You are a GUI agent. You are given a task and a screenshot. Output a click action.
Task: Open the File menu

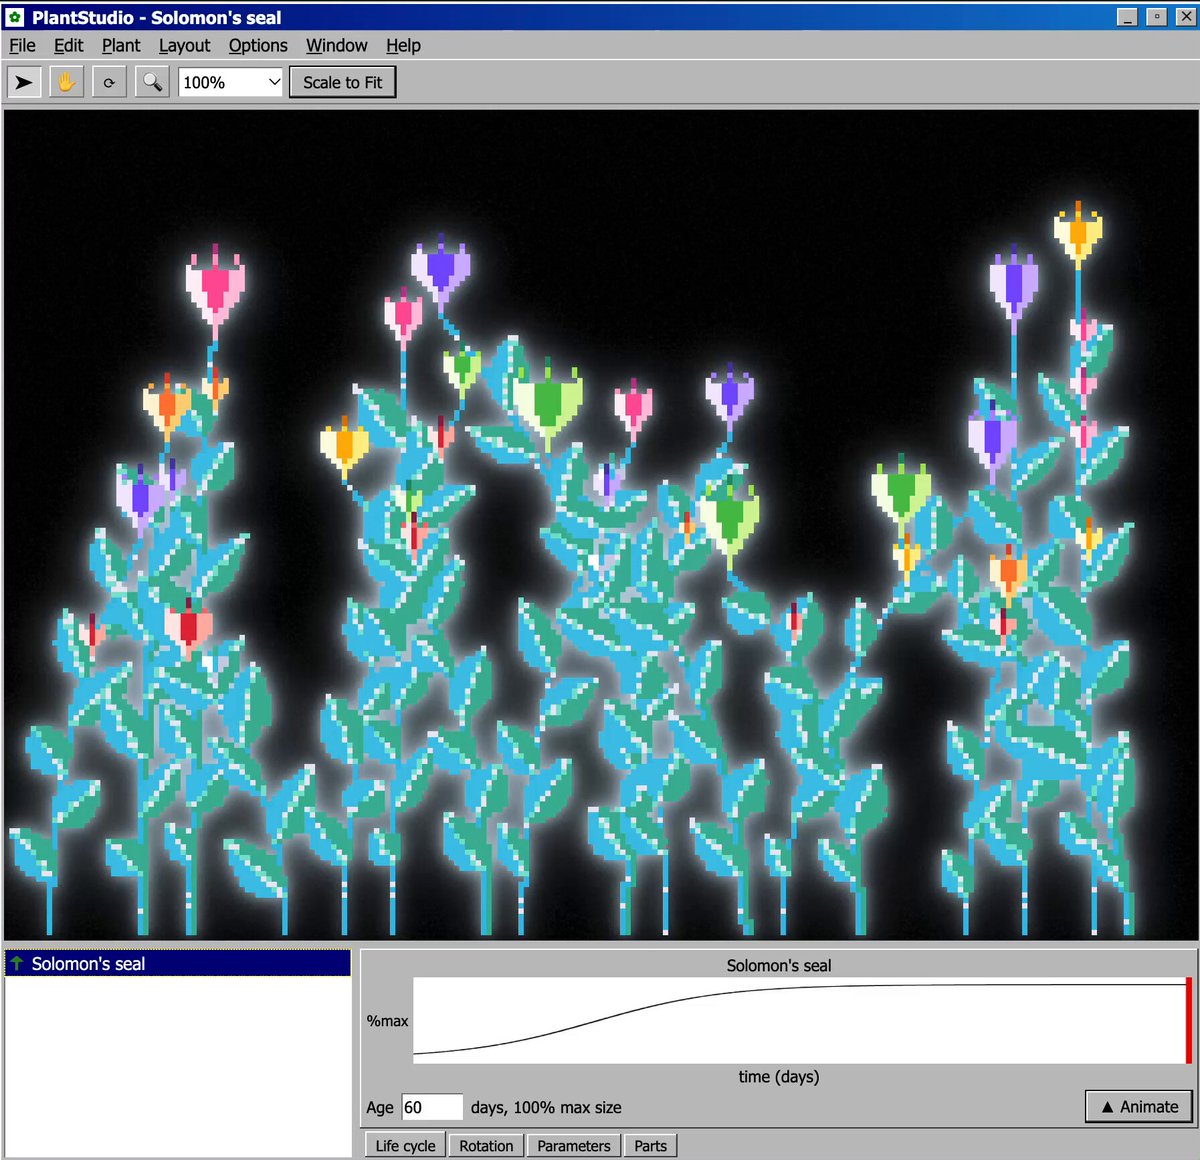(x=22, y=45)
